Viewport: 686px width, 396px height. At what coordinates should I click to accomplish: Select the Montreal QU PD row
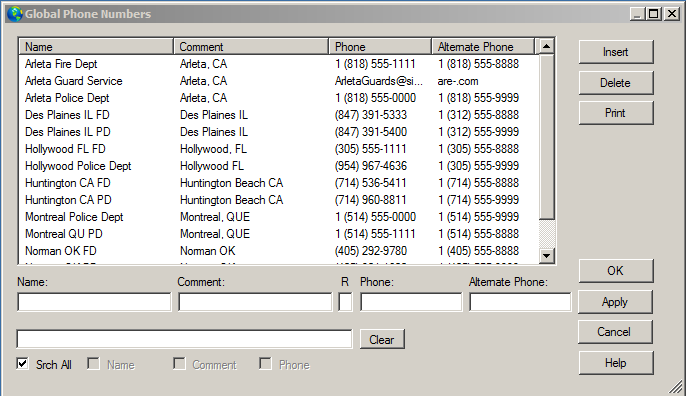[279, 234]
